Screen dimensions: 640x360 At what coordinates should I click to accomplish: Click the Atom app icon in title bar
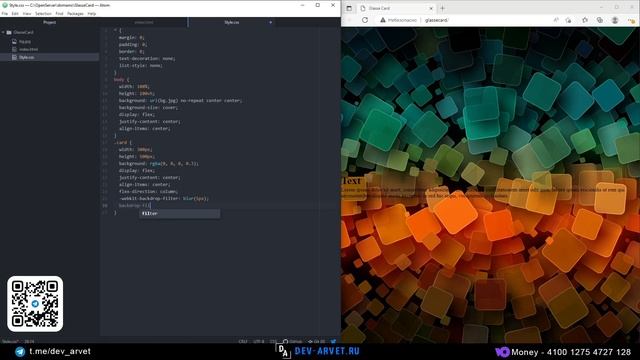tap(4, 5)
